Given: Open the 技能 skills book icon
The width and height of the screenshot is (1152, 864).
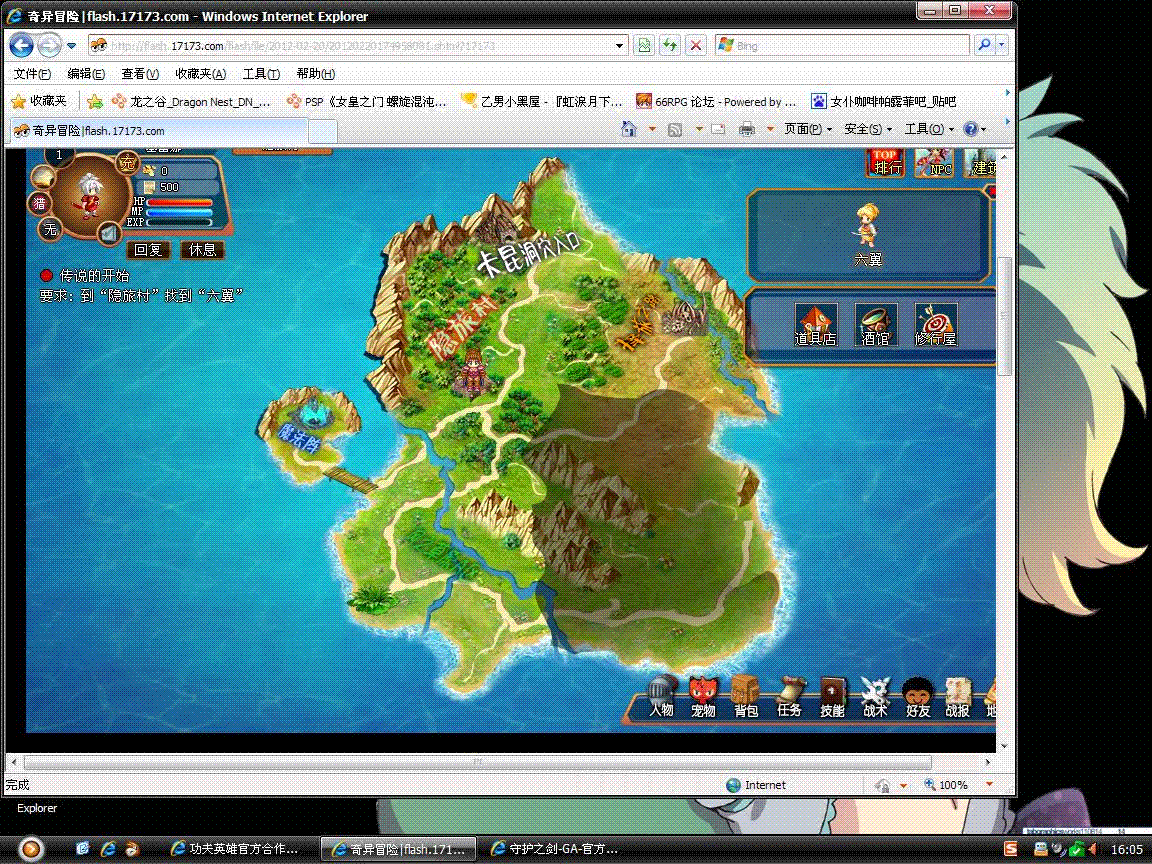Looking at the screenshot, I should [832, 697].
